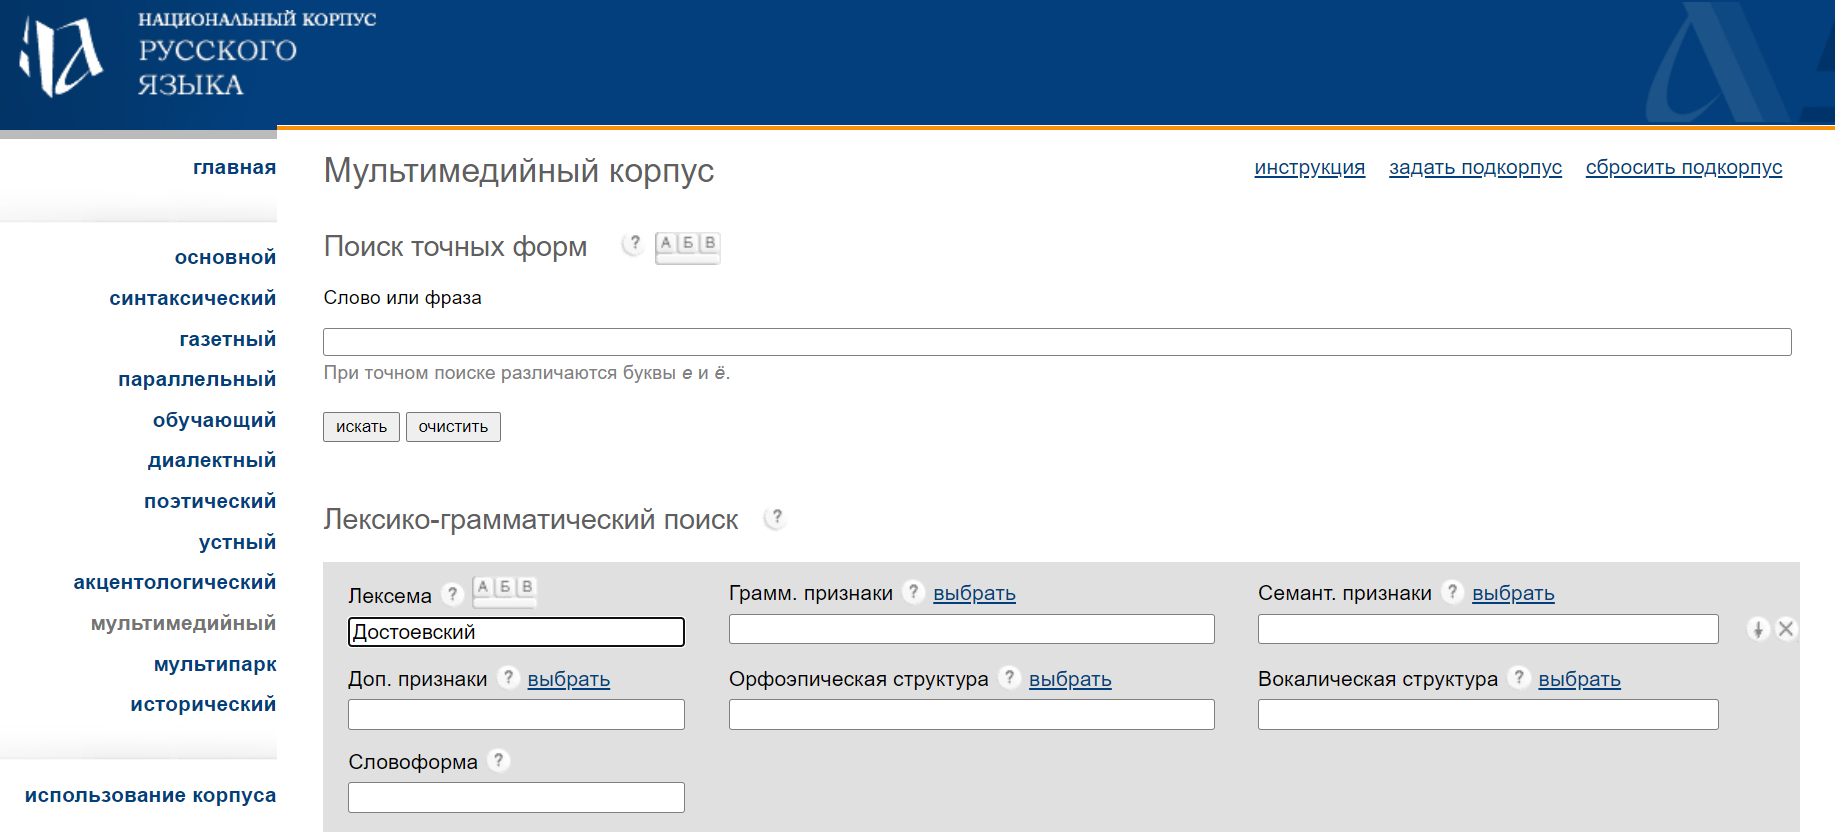
Task: Focus the Грамм. признаки input field
Action: click(972, 629)
